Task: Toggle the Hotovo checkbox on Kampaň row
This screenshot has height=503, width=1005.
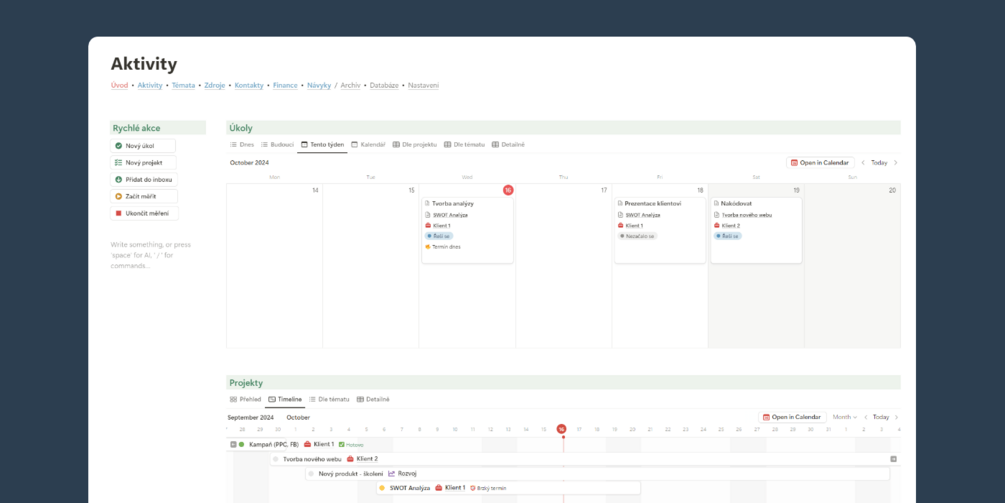Action: pos(342,444)
